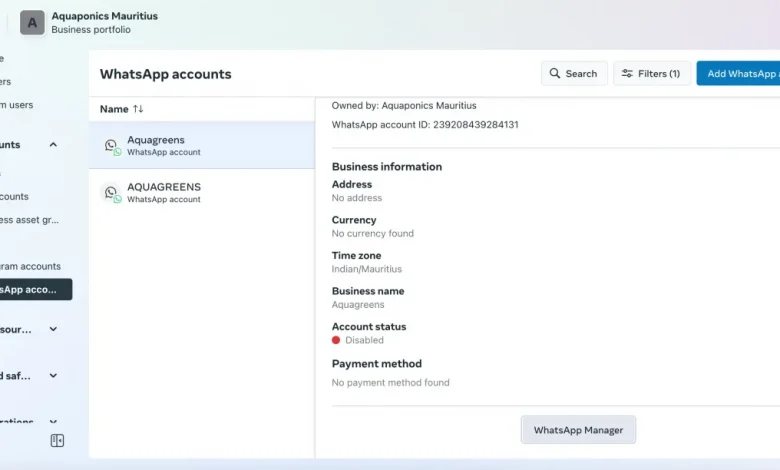Click the Business name value Aquagreens
Viewport: 780px width, 470px height.
tap(358, 304)
